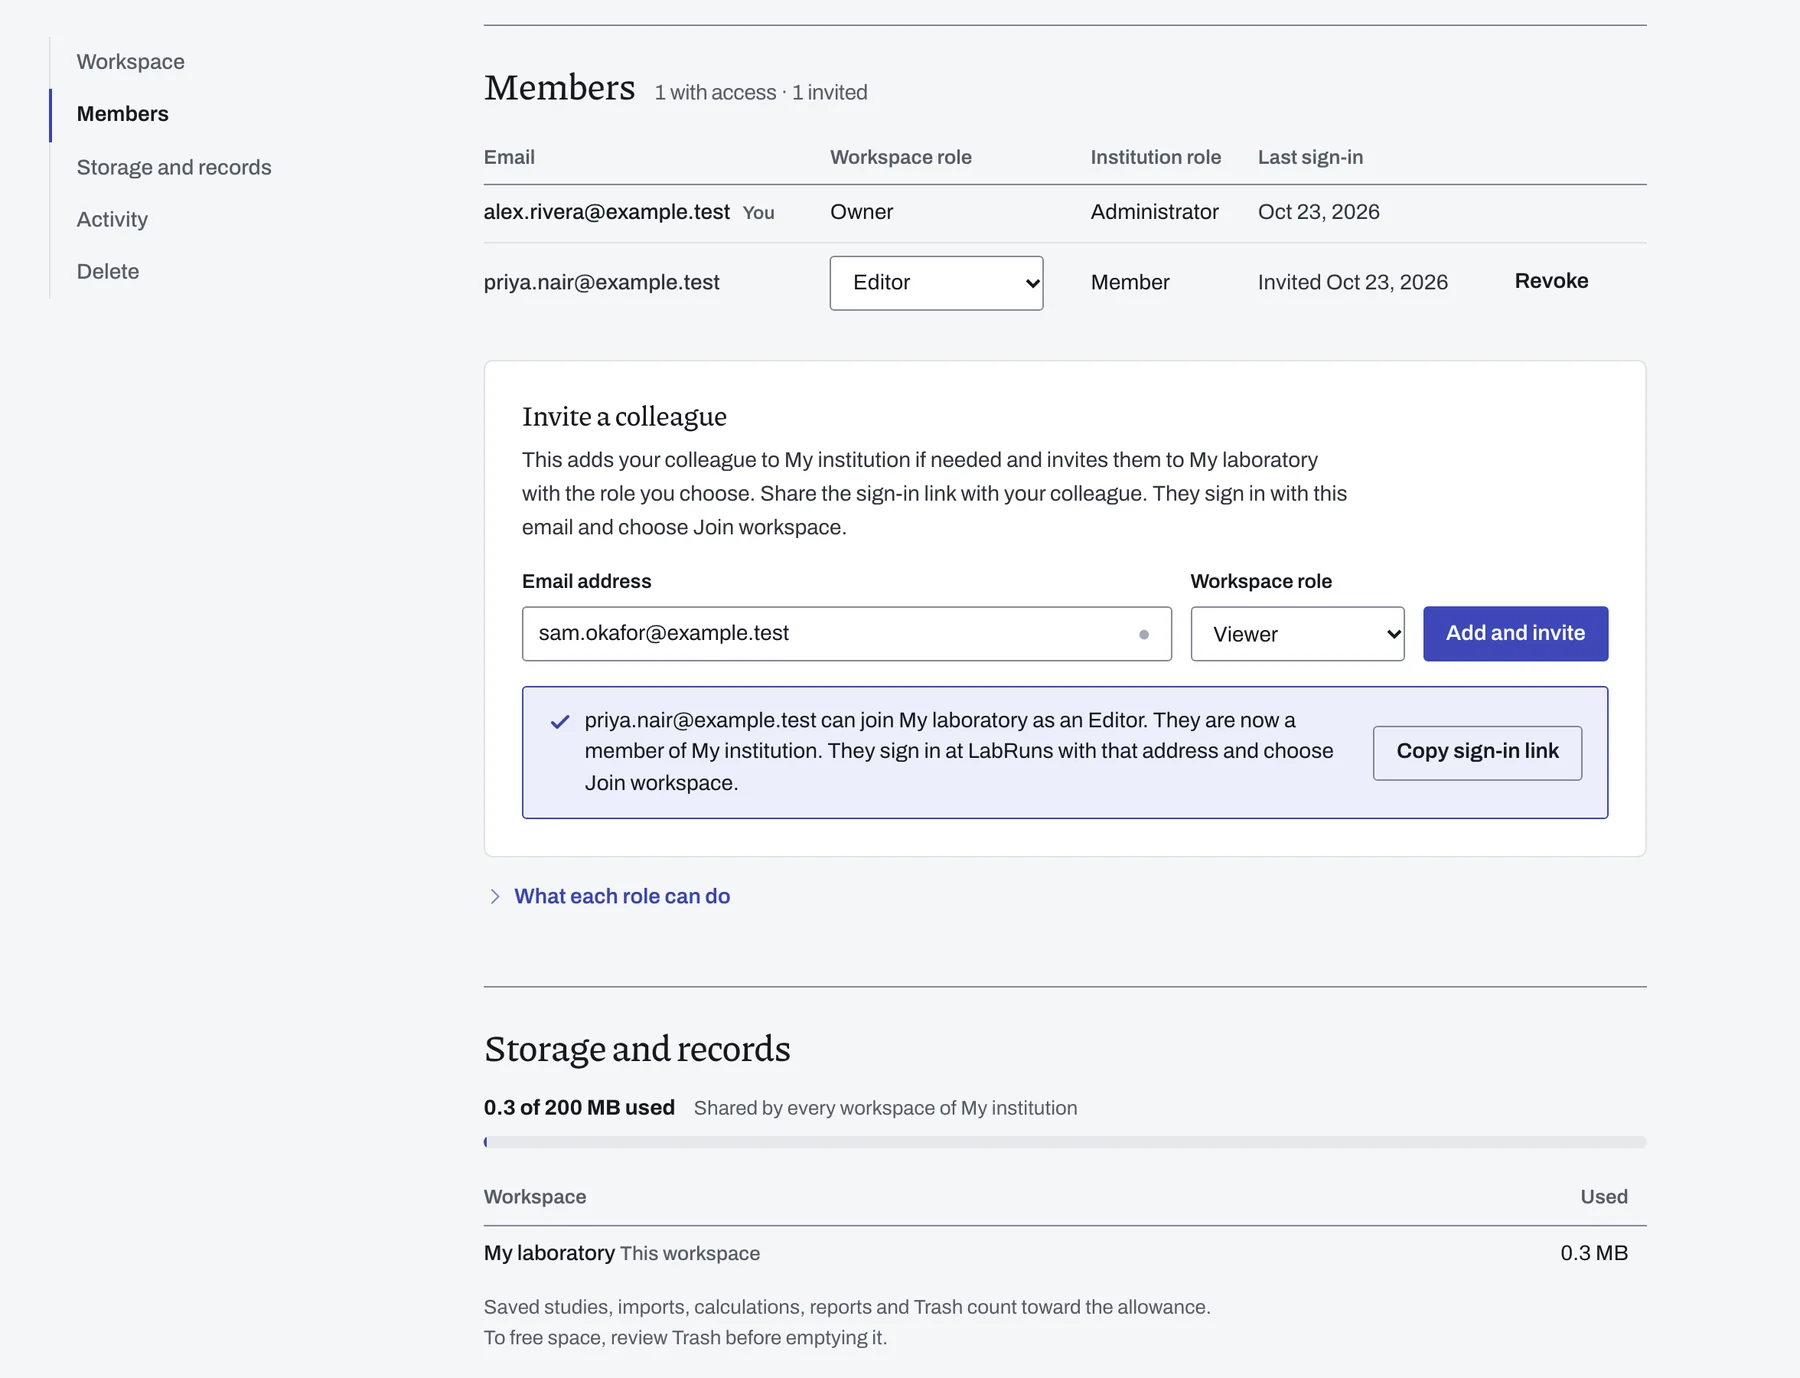
Task: Open the Activity sidebar section
Action: coord(112,219)
